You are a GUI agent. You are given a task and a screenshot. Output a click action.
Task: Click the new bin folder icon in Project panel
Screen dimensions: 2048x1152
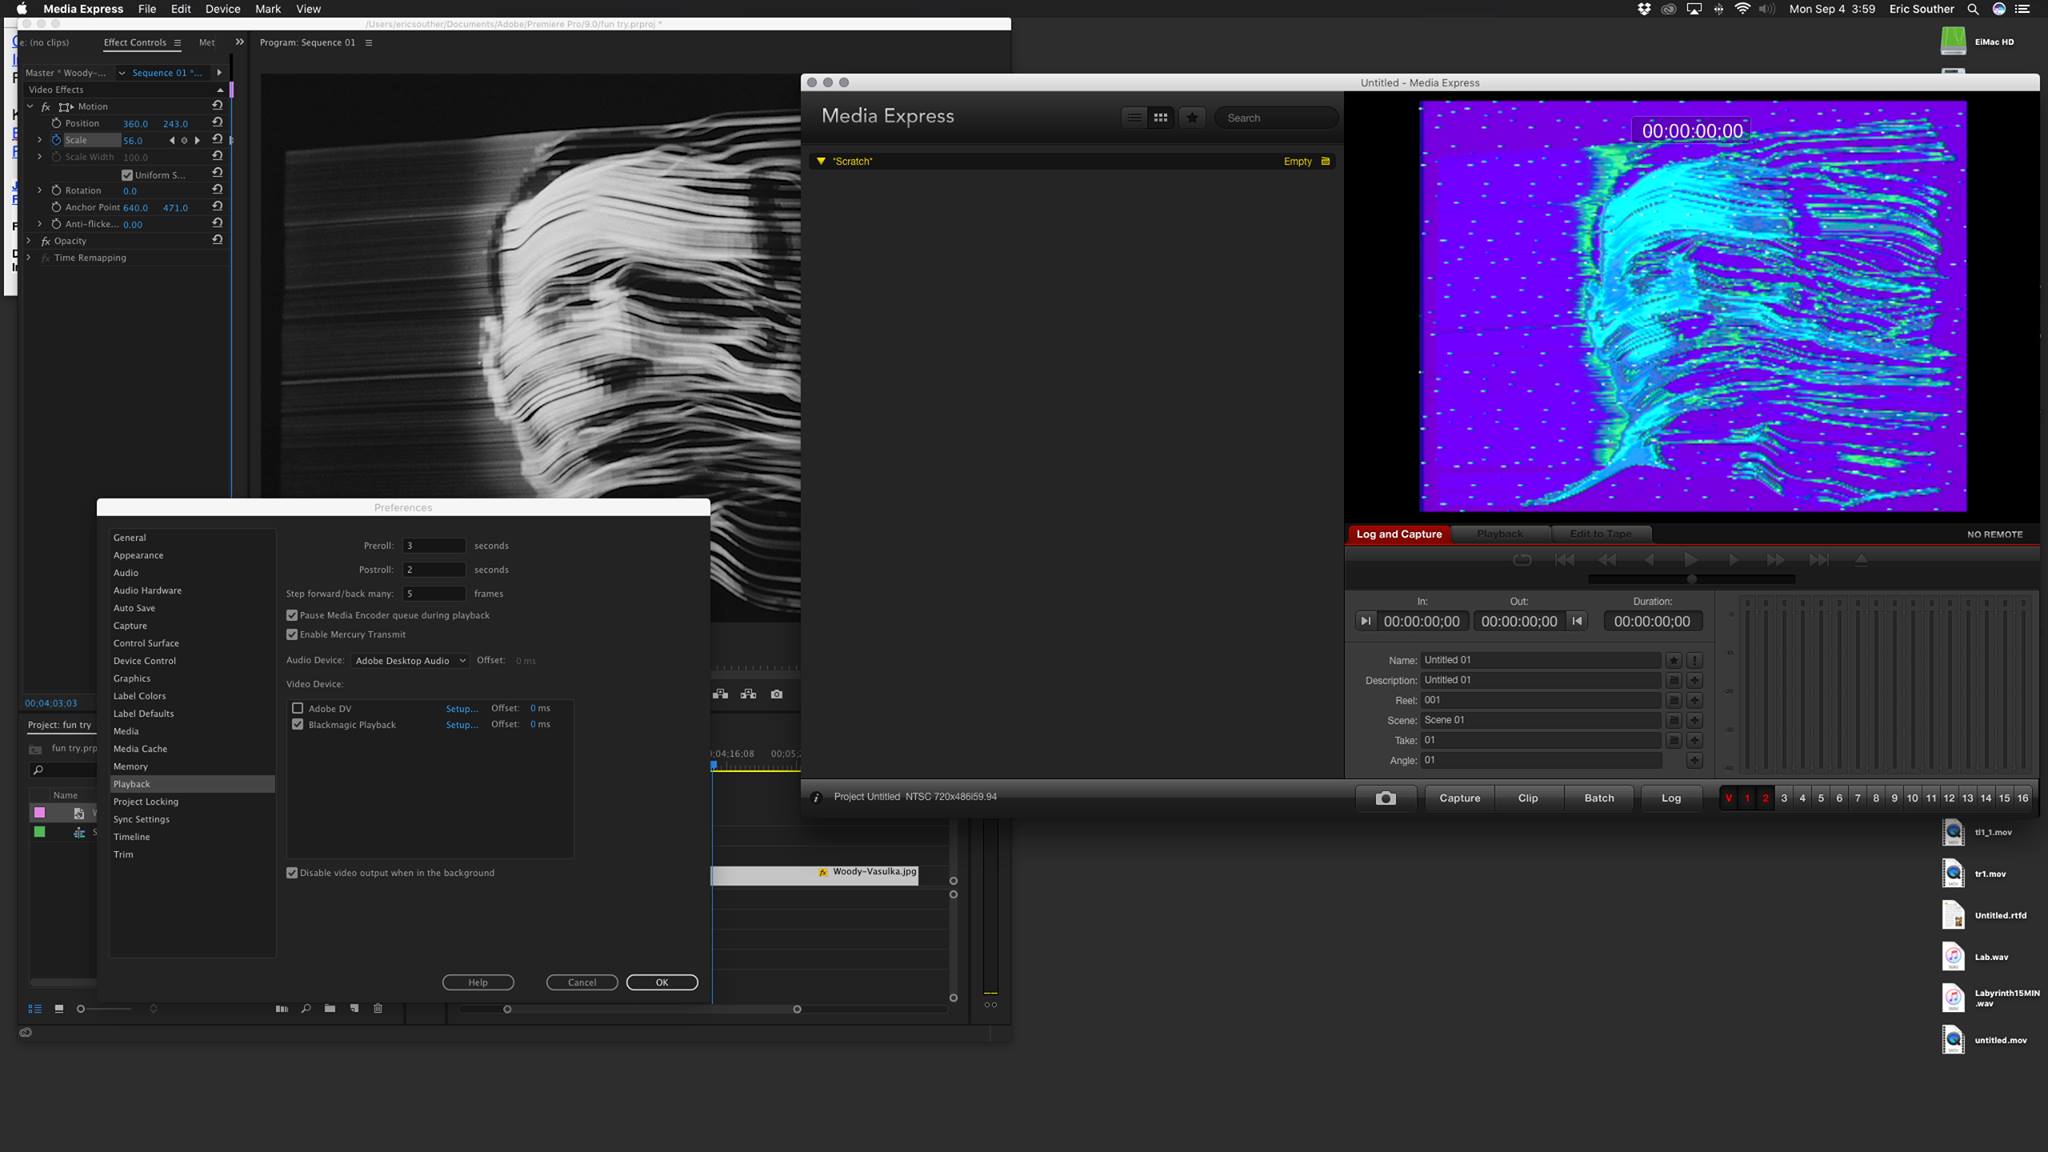(330, 1008)
